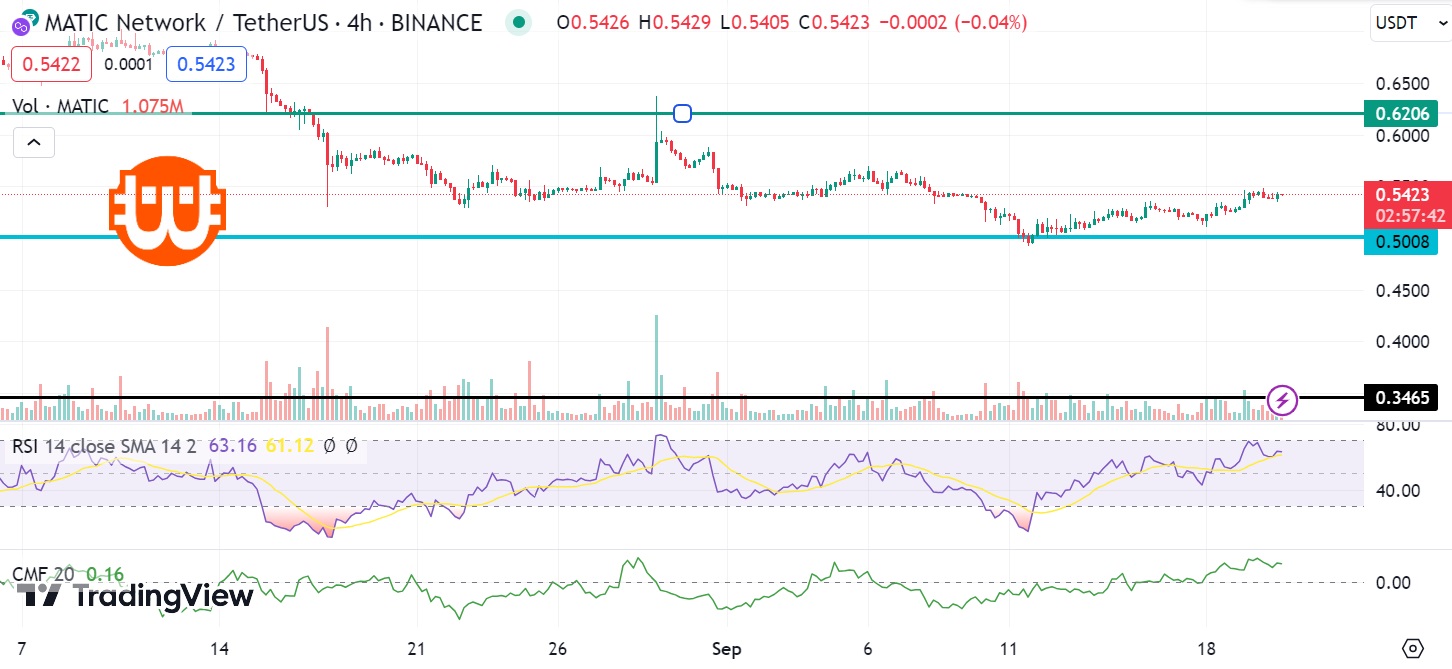
Task: Click the 0.6206 green price label
Action: (1401, 114)
